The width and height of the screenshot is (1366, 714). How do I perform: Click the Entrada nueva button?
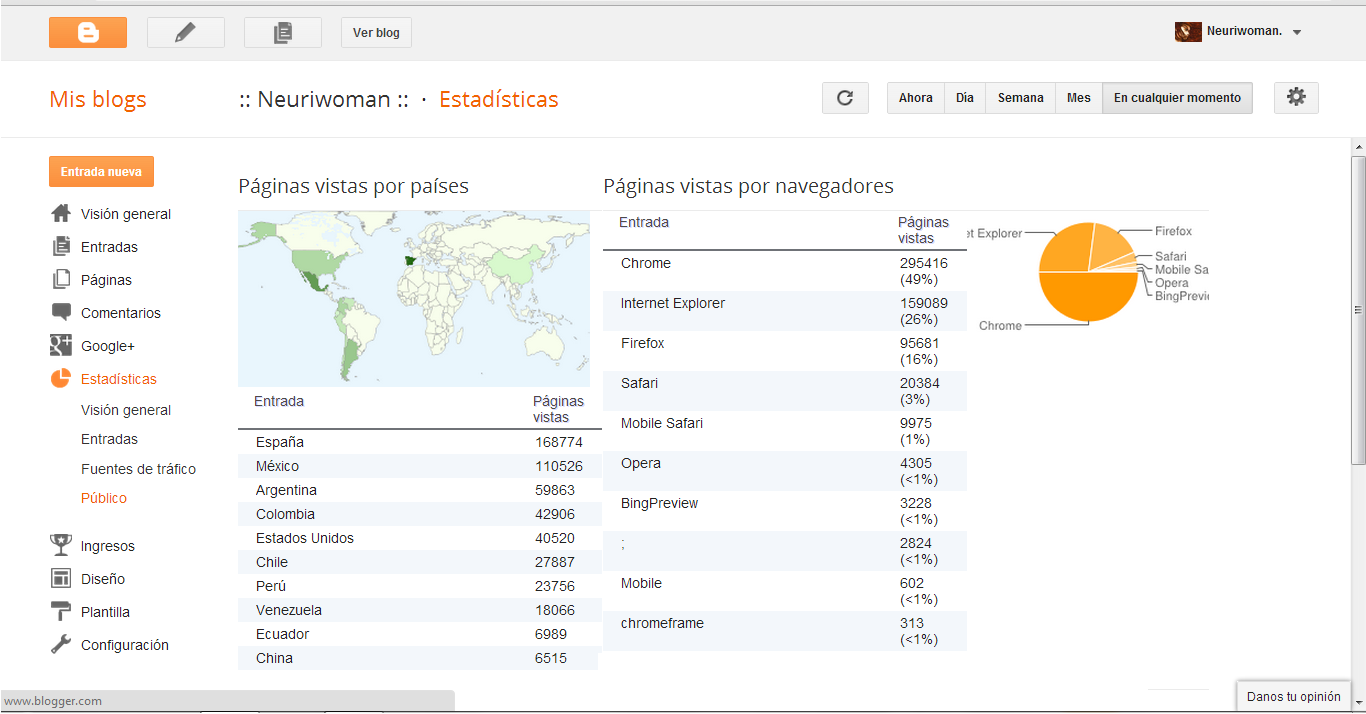(101, 172)
